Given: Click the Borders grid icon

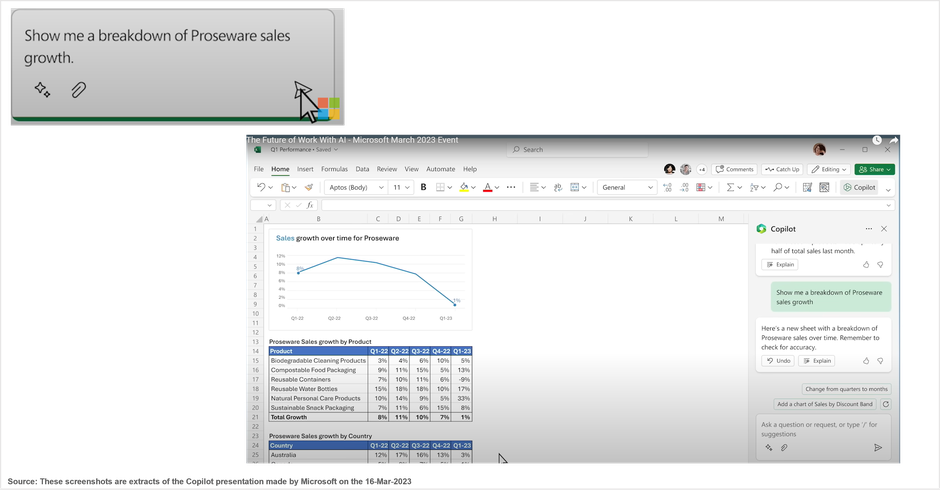Looking at the screenshot, I should (x=440, y=188).
